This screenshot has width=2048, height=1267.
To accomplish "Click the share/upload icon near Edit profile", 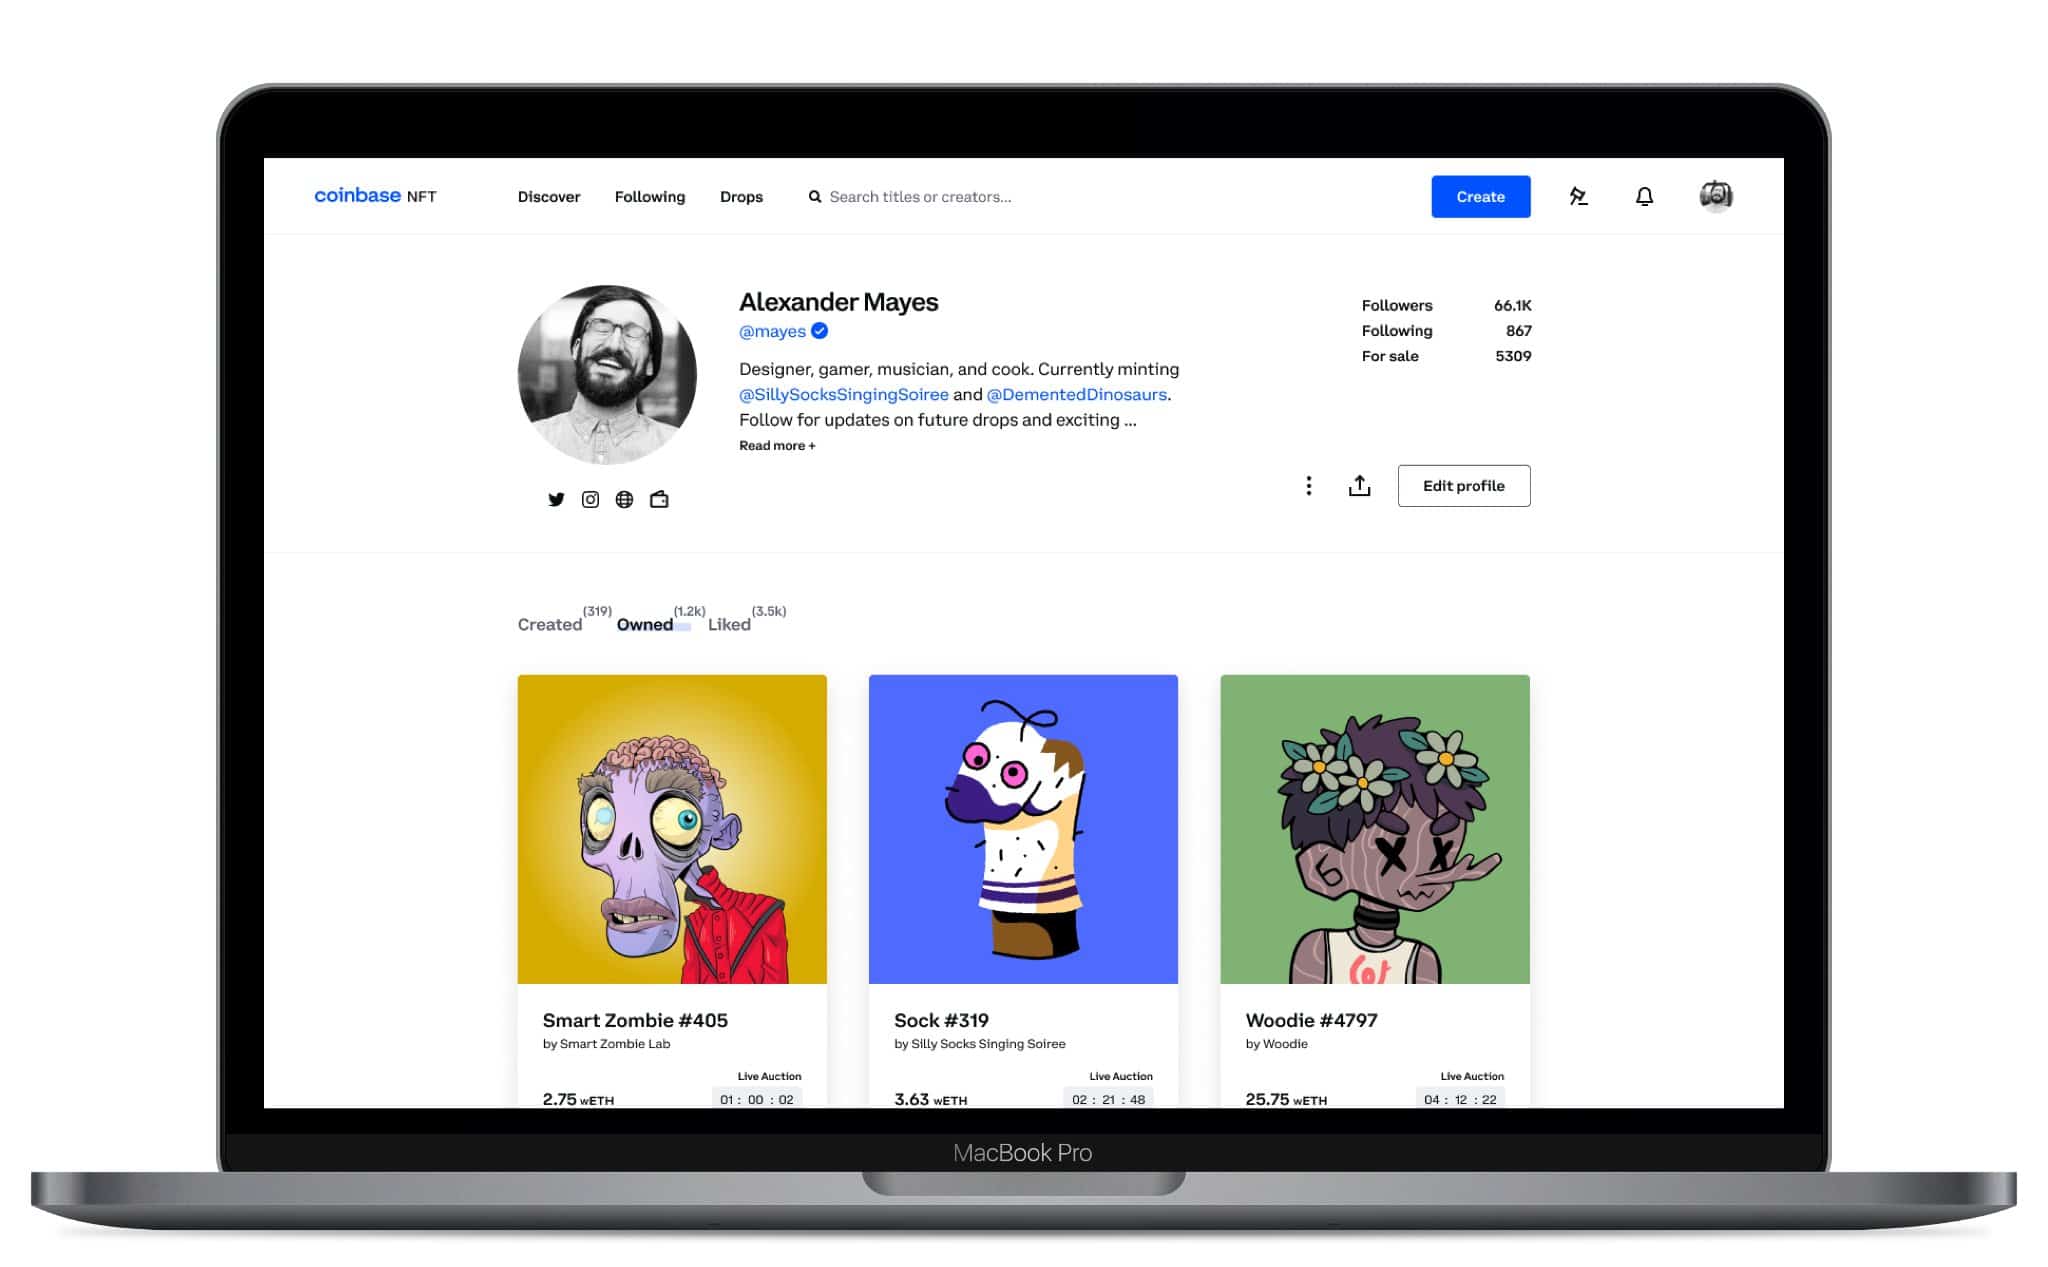I will [1358, 486].
